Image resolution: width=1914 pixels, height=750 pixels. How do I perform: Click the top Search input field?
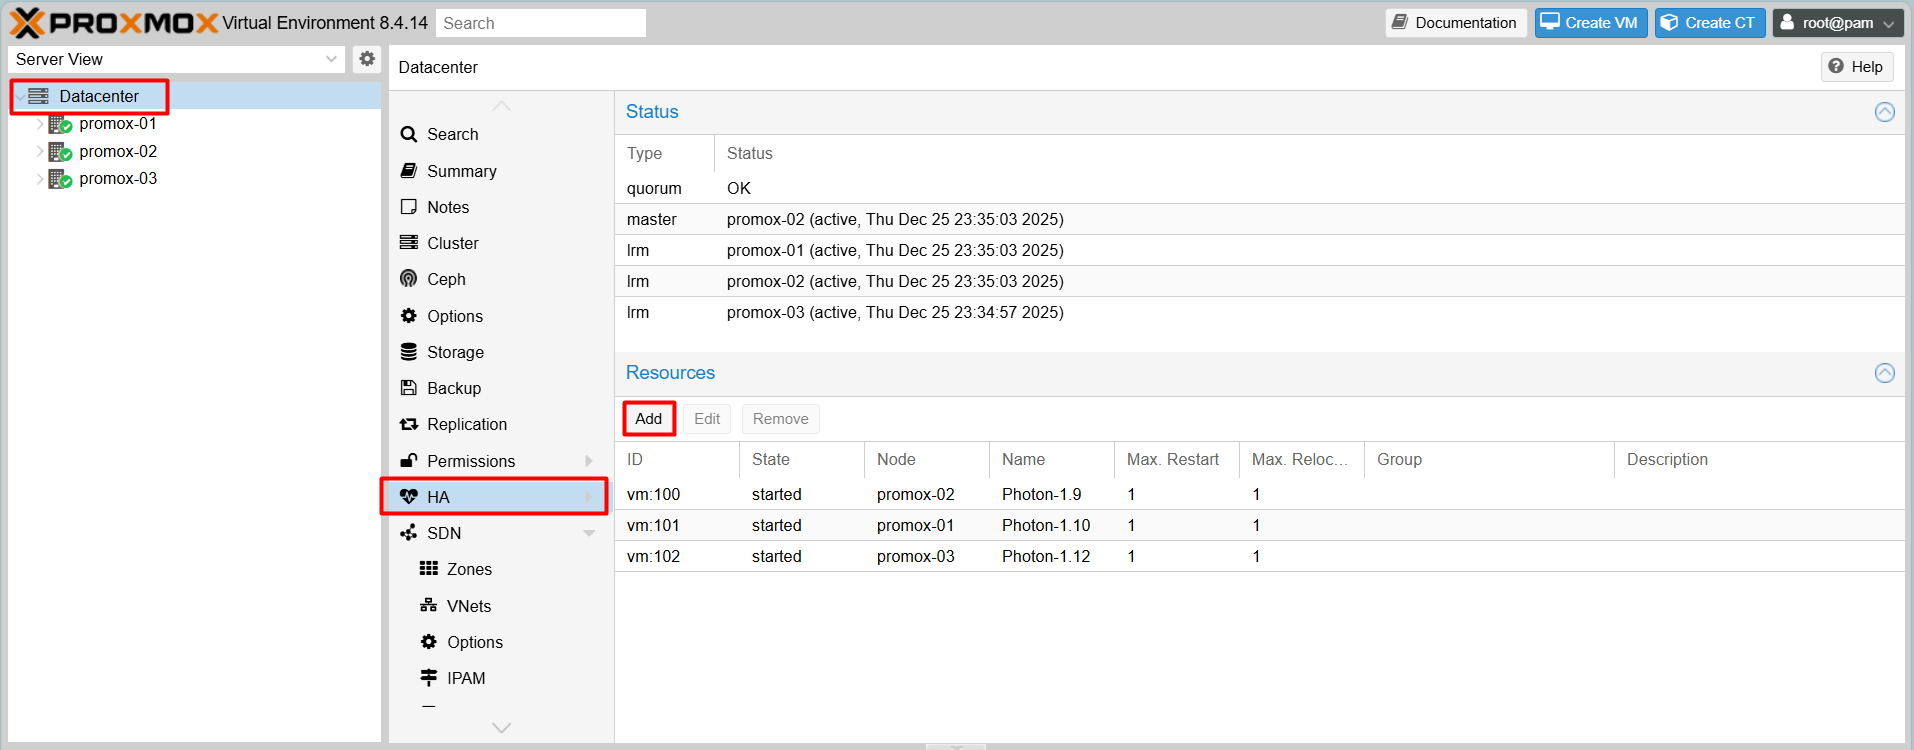(x=540, y=23)
